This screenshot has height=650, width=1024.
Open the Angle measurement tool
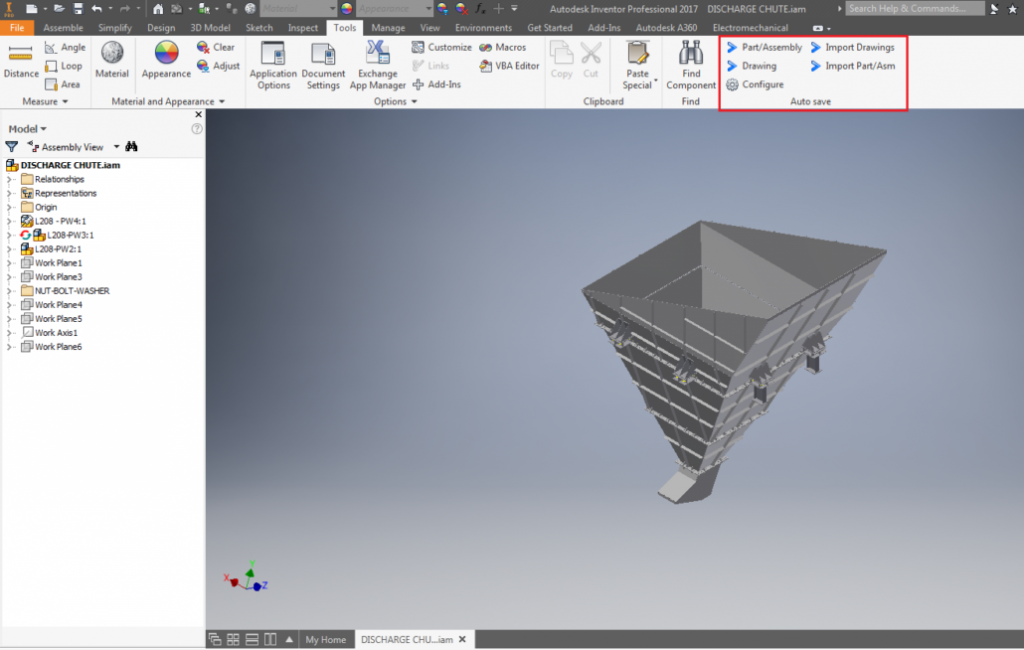tap(66, 46)
